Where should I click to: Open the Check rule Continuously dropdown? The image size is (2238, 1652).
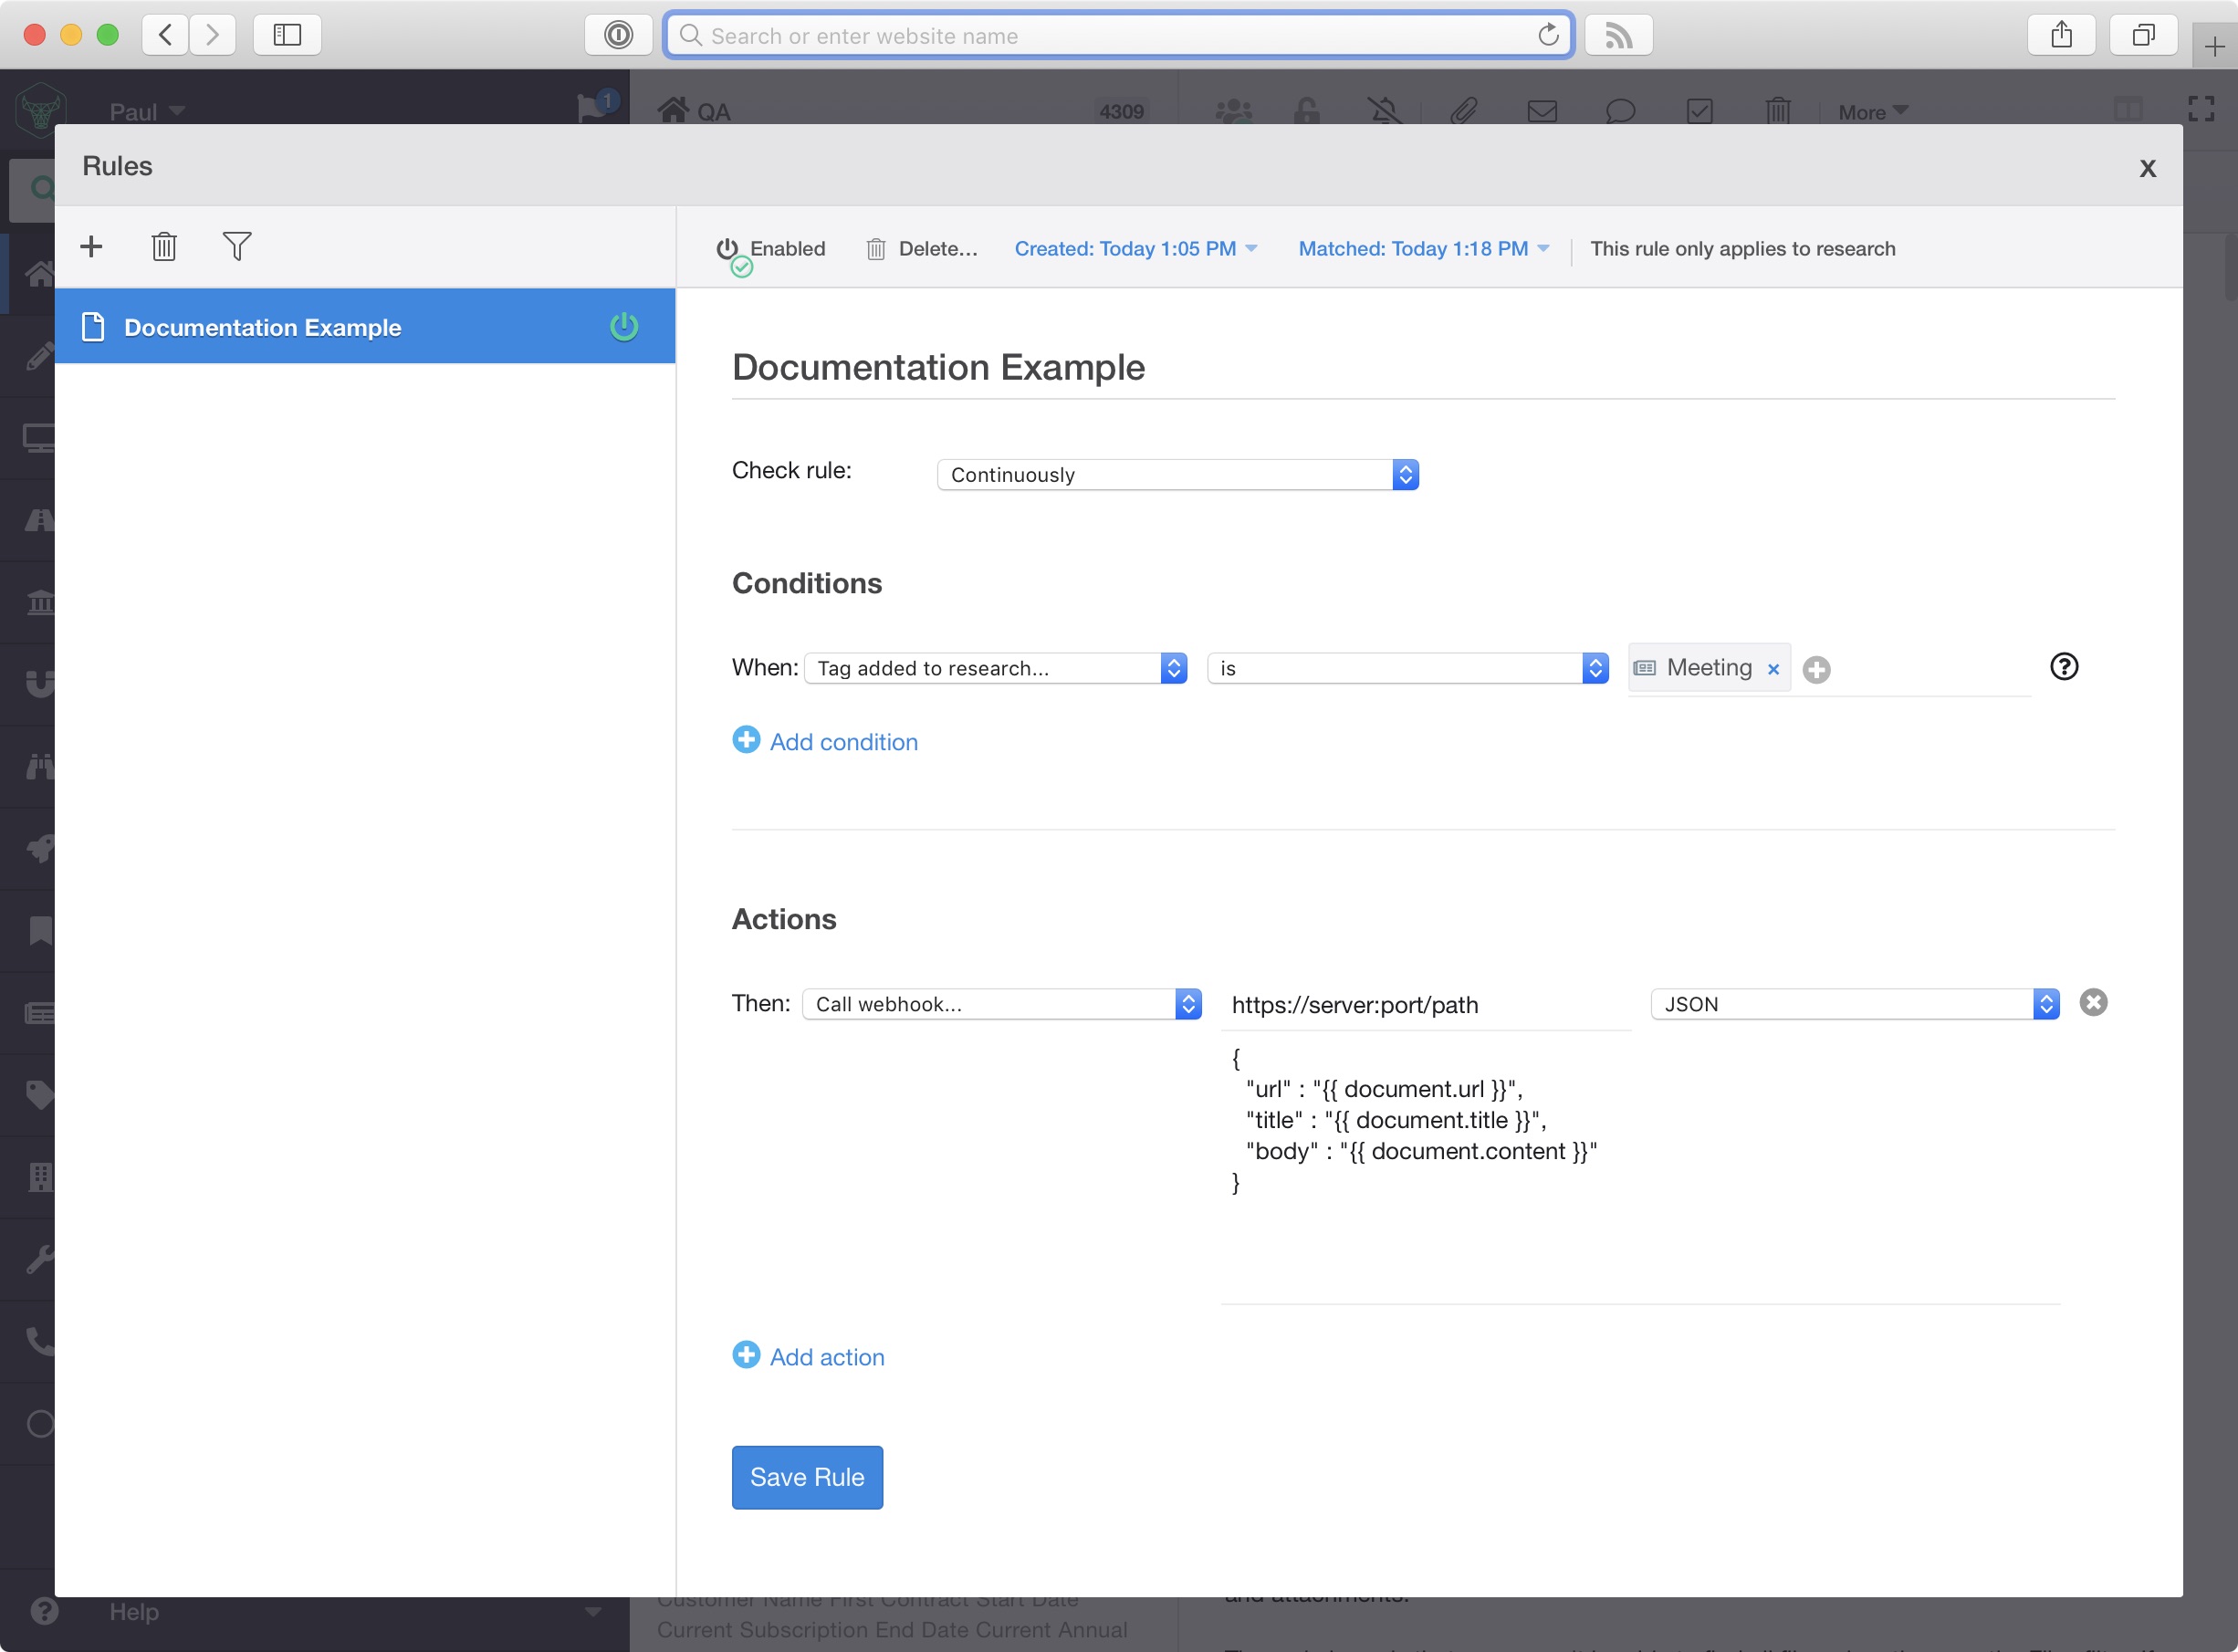click(1177, 475)
